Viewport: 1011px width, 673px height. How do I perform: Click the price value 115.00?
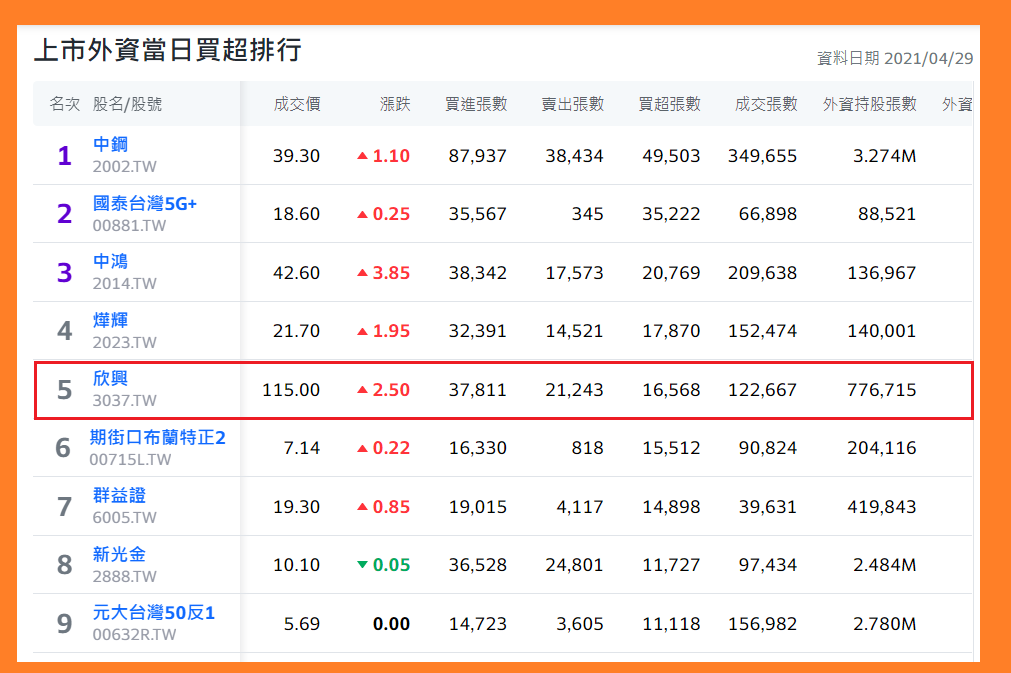click(x=291, y=390)
